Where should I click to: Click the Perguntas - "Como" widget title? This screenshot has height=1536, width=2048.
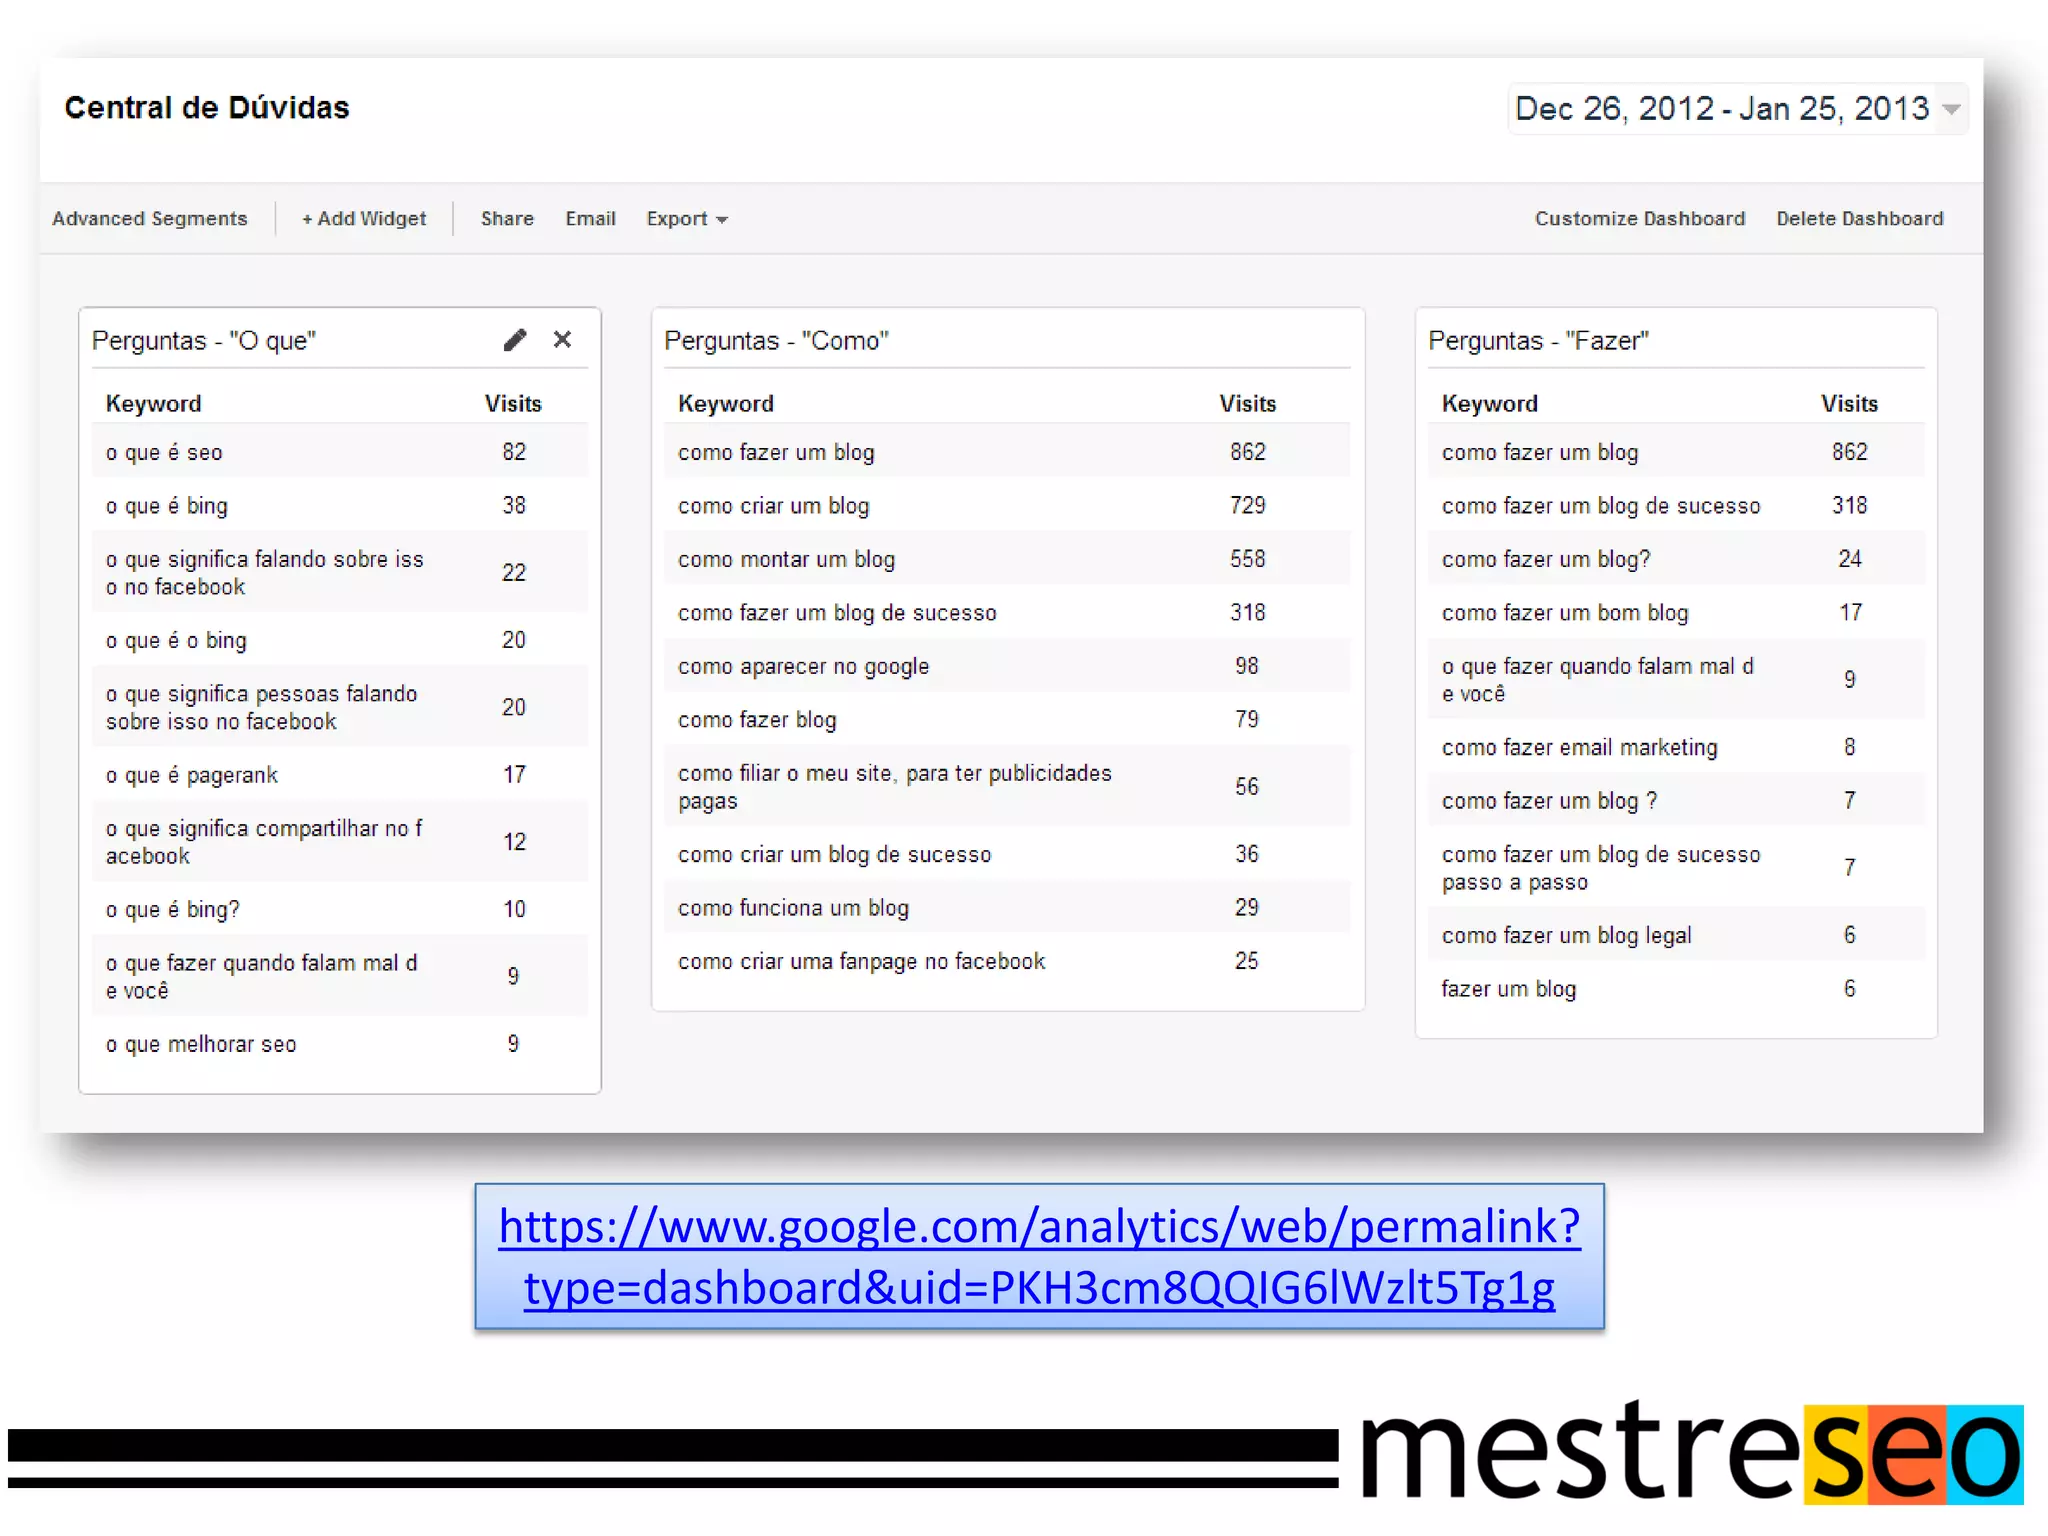coord(777,341)
